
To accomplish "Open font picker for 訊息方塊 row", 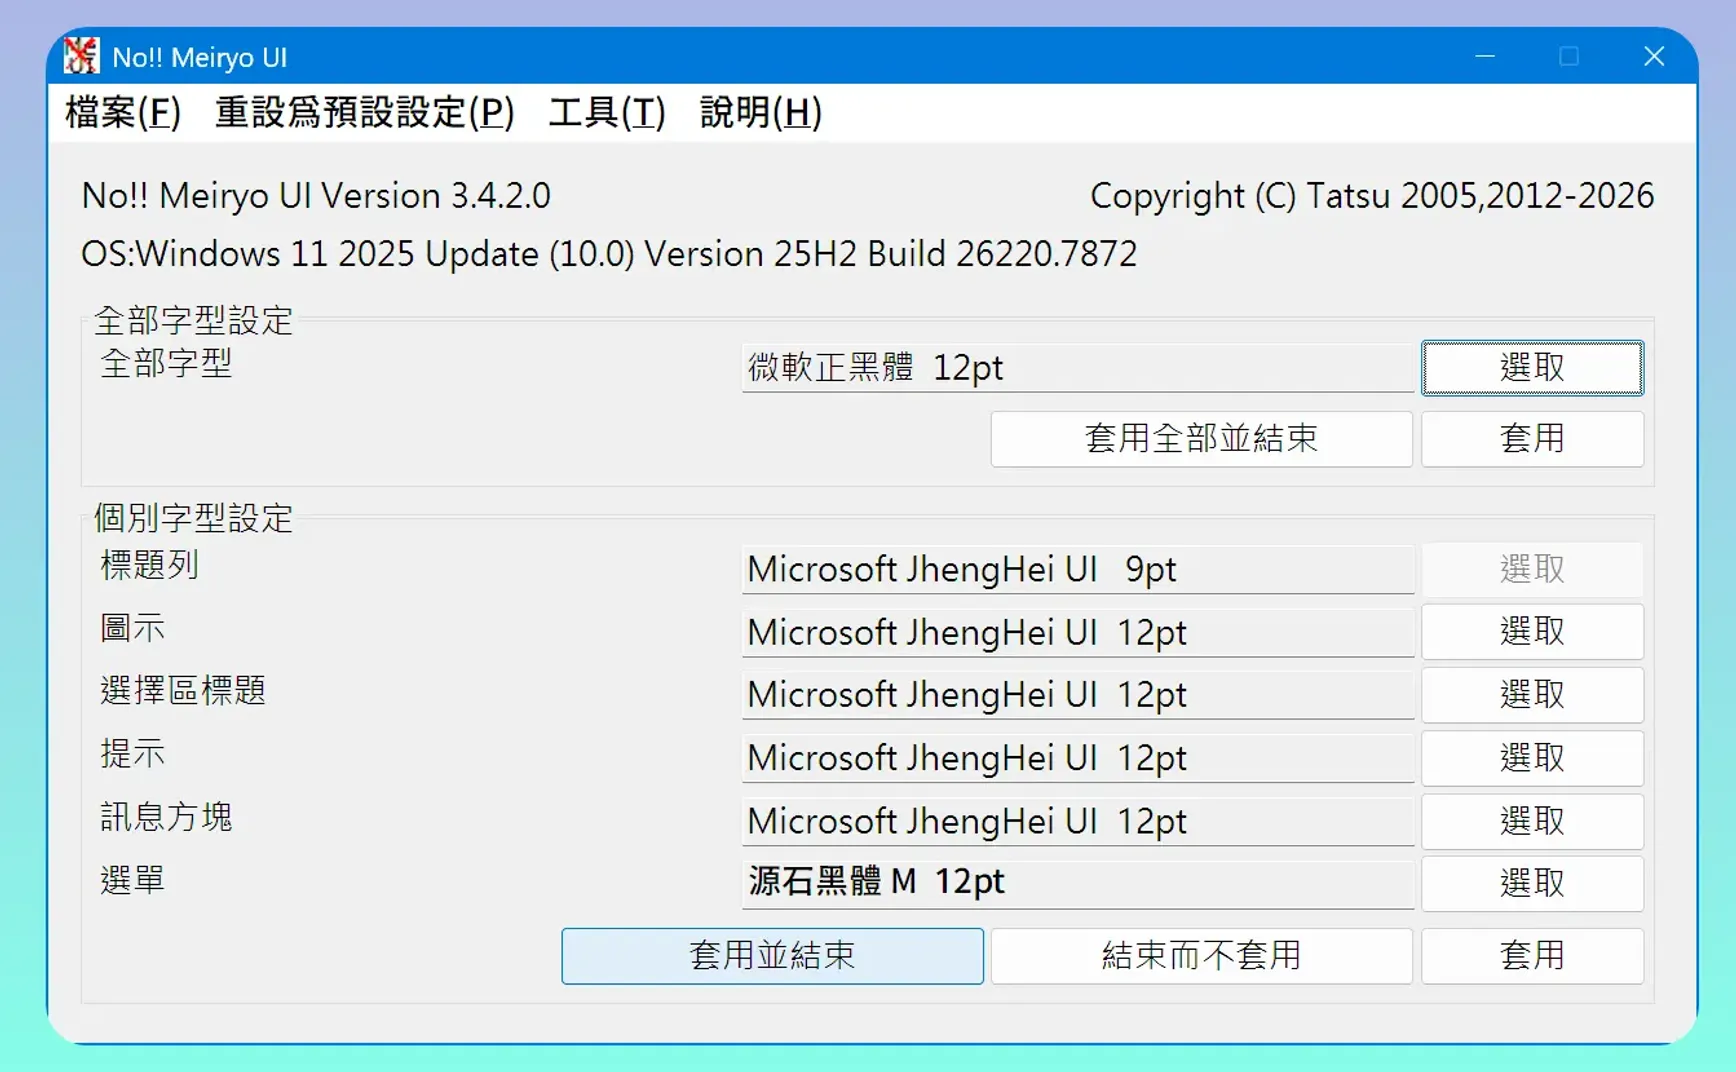I will coord(1531,821).
